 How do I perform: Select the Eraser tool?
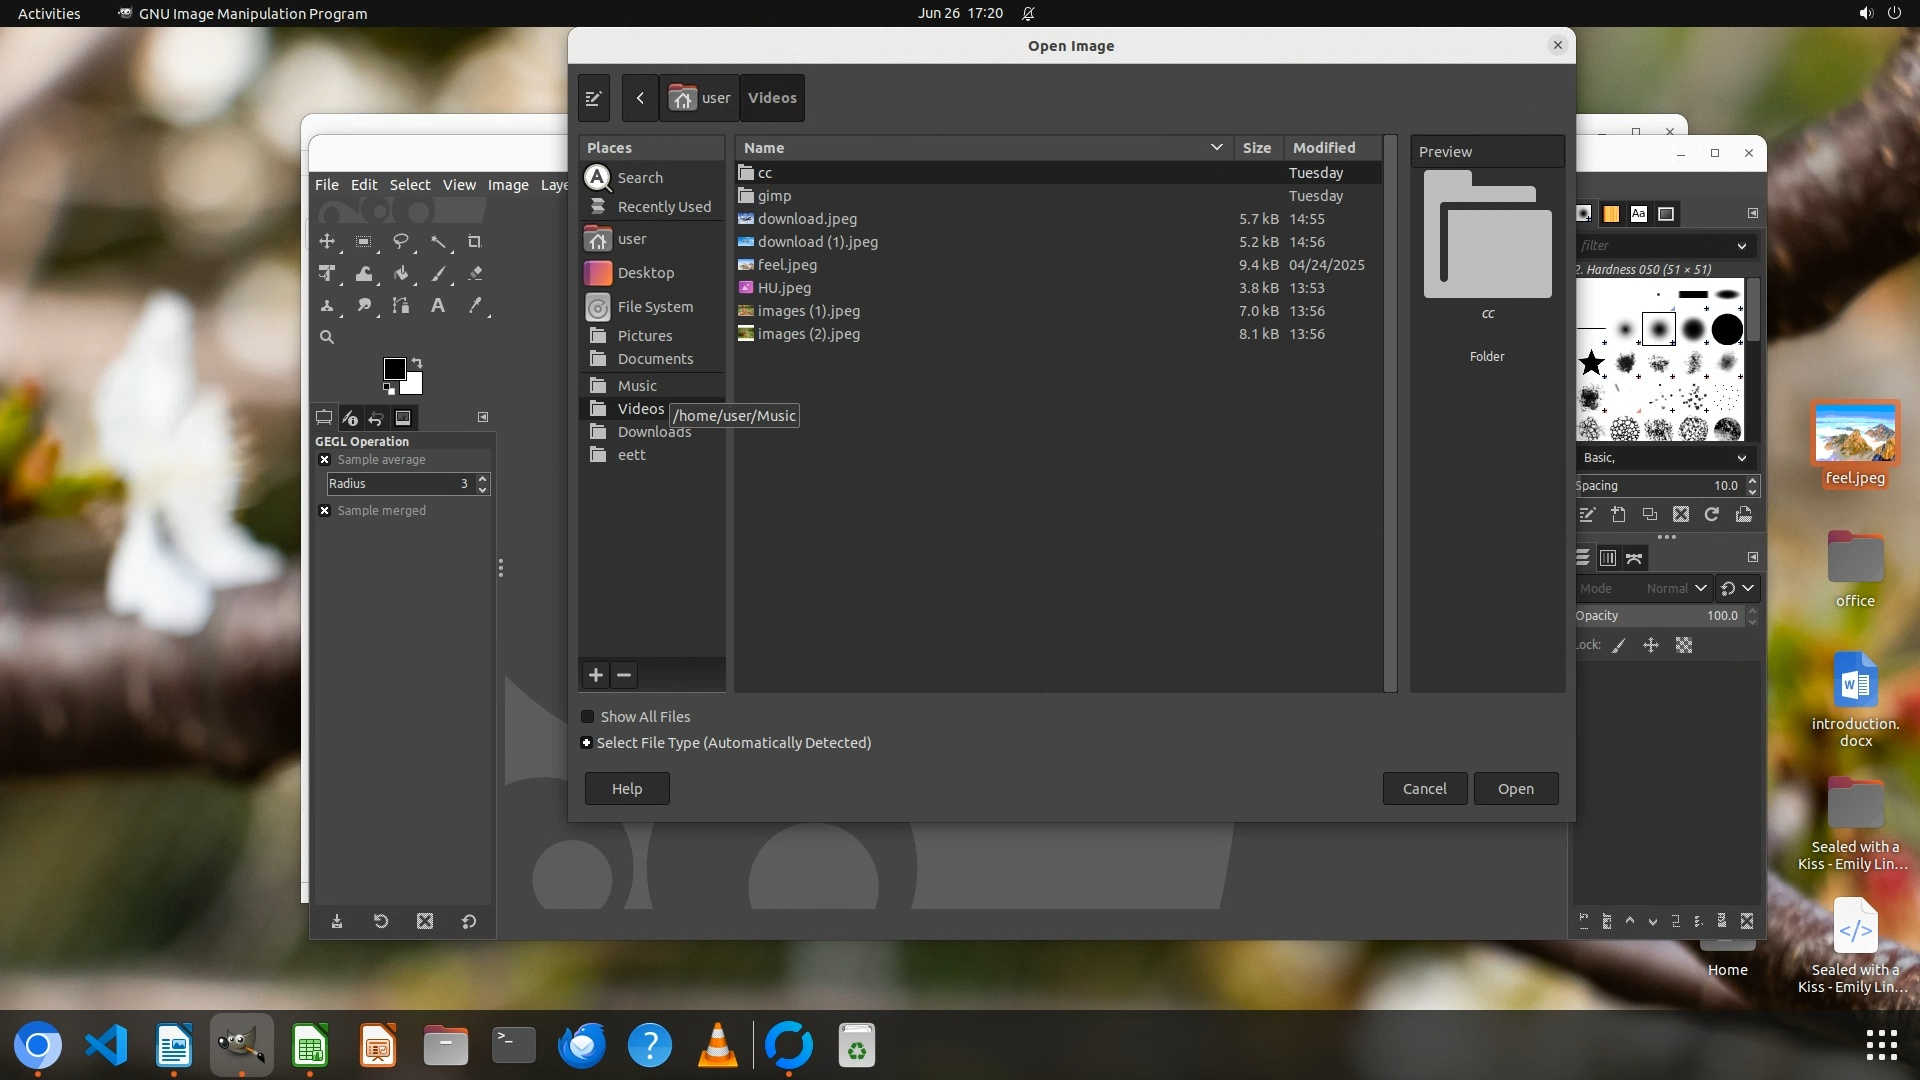click(x=475, y=274)
